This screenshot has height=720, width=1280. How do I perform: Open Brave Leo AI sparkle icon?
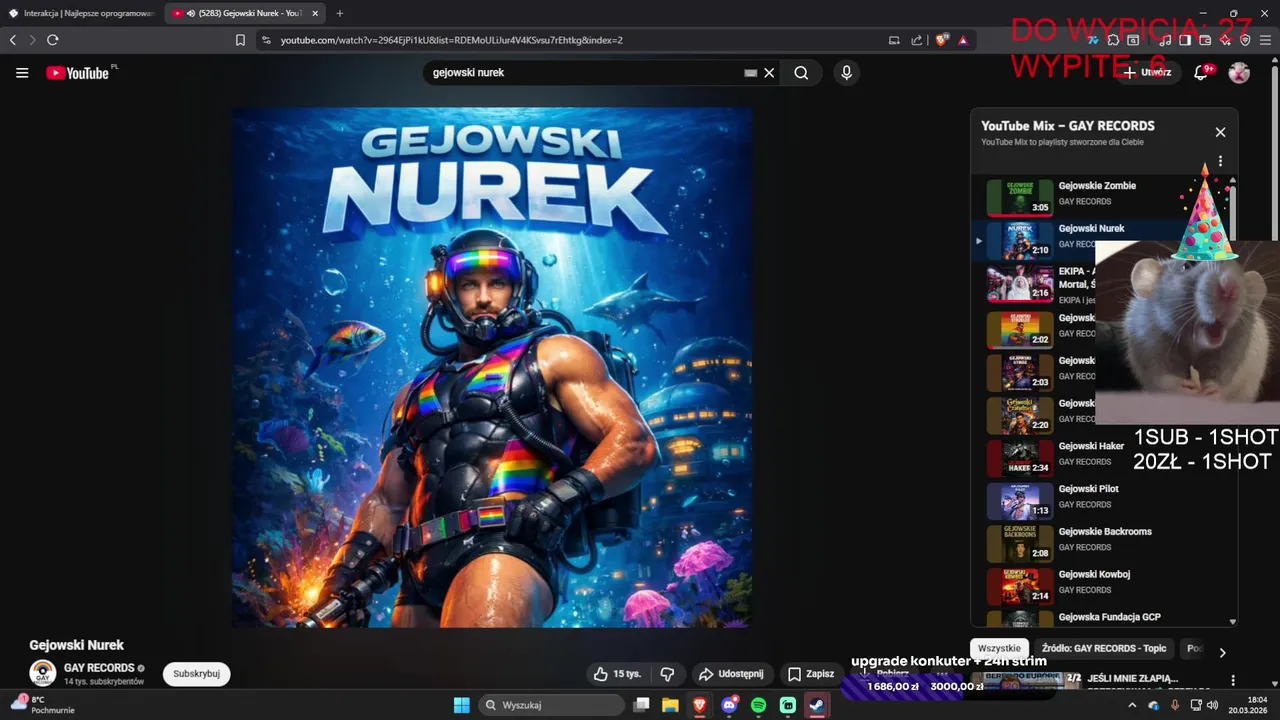point(1225,40)
